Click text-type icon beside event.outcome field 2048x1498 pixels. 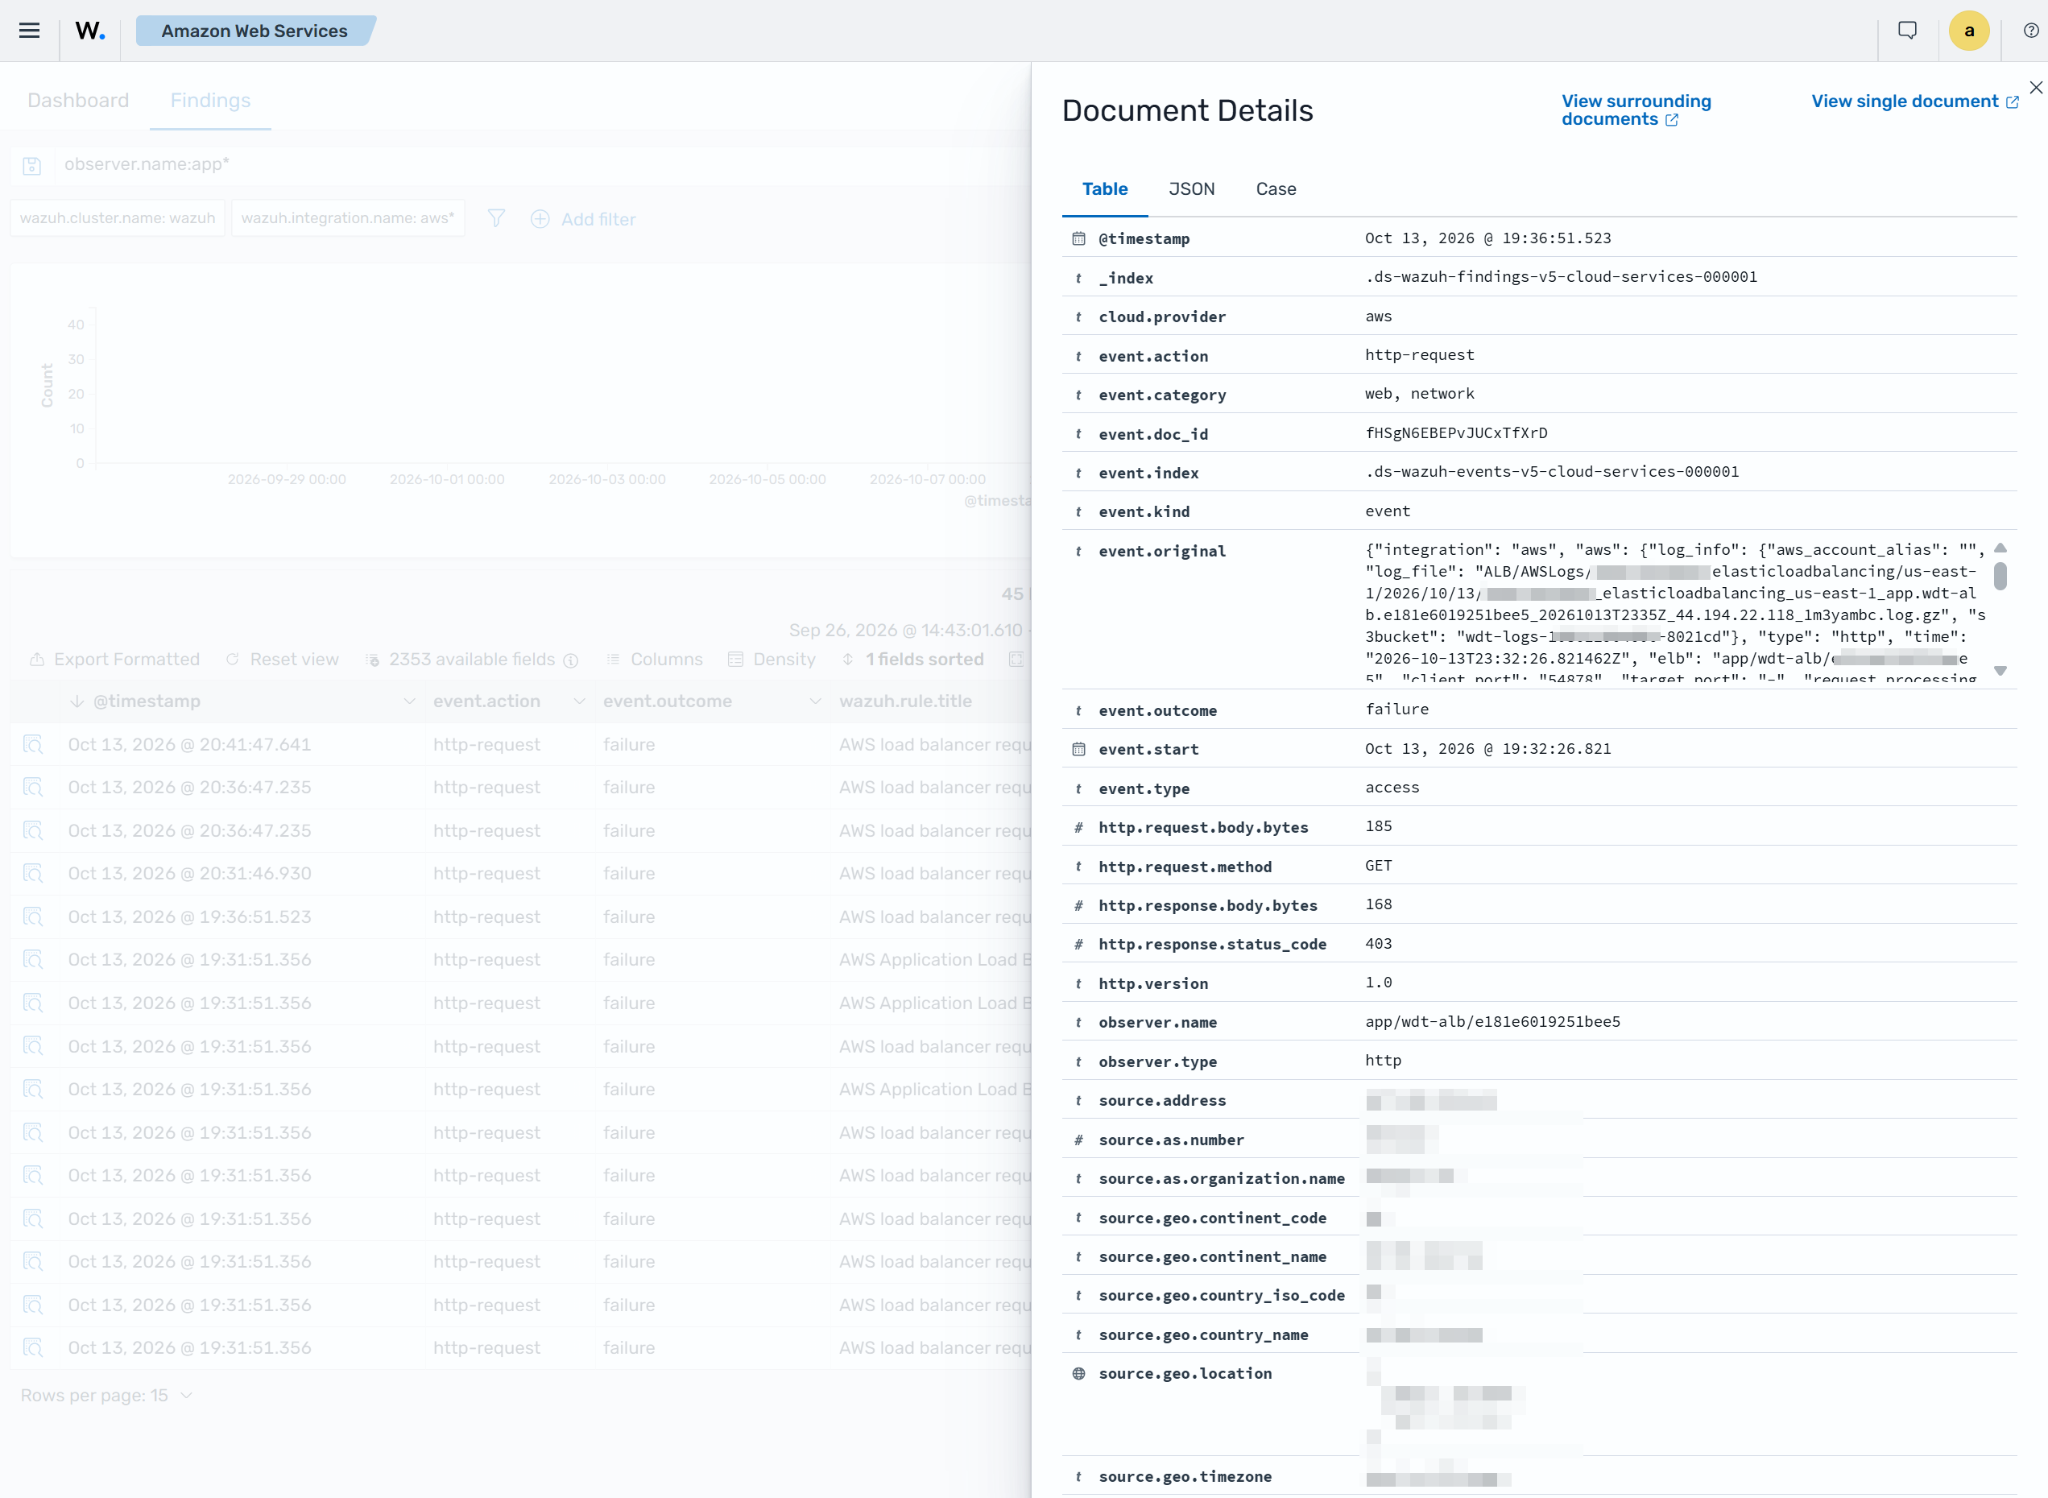click(x=1078, y=710)
